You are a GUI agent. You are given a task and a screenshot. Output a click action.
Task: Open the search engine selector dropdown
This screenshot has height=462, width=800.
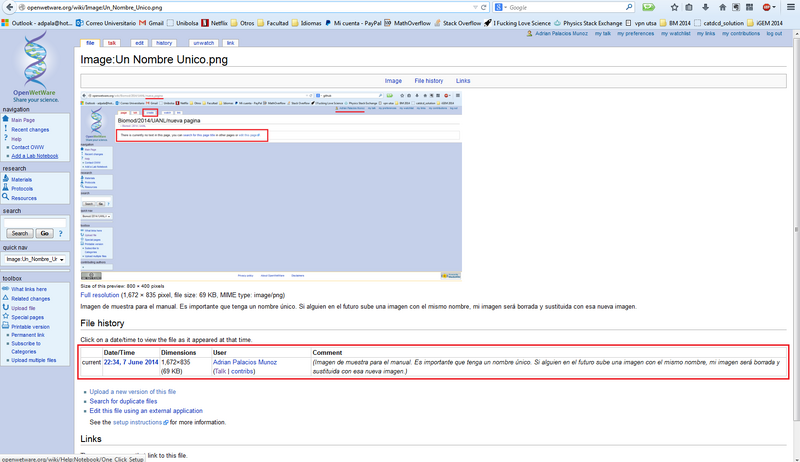(502, 7)
